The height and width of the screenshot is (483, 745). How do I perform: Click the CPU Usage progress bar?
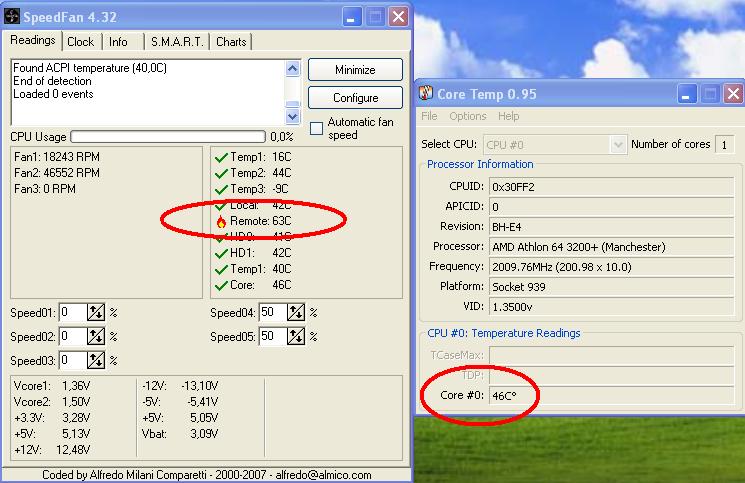(x=168, y=137)
